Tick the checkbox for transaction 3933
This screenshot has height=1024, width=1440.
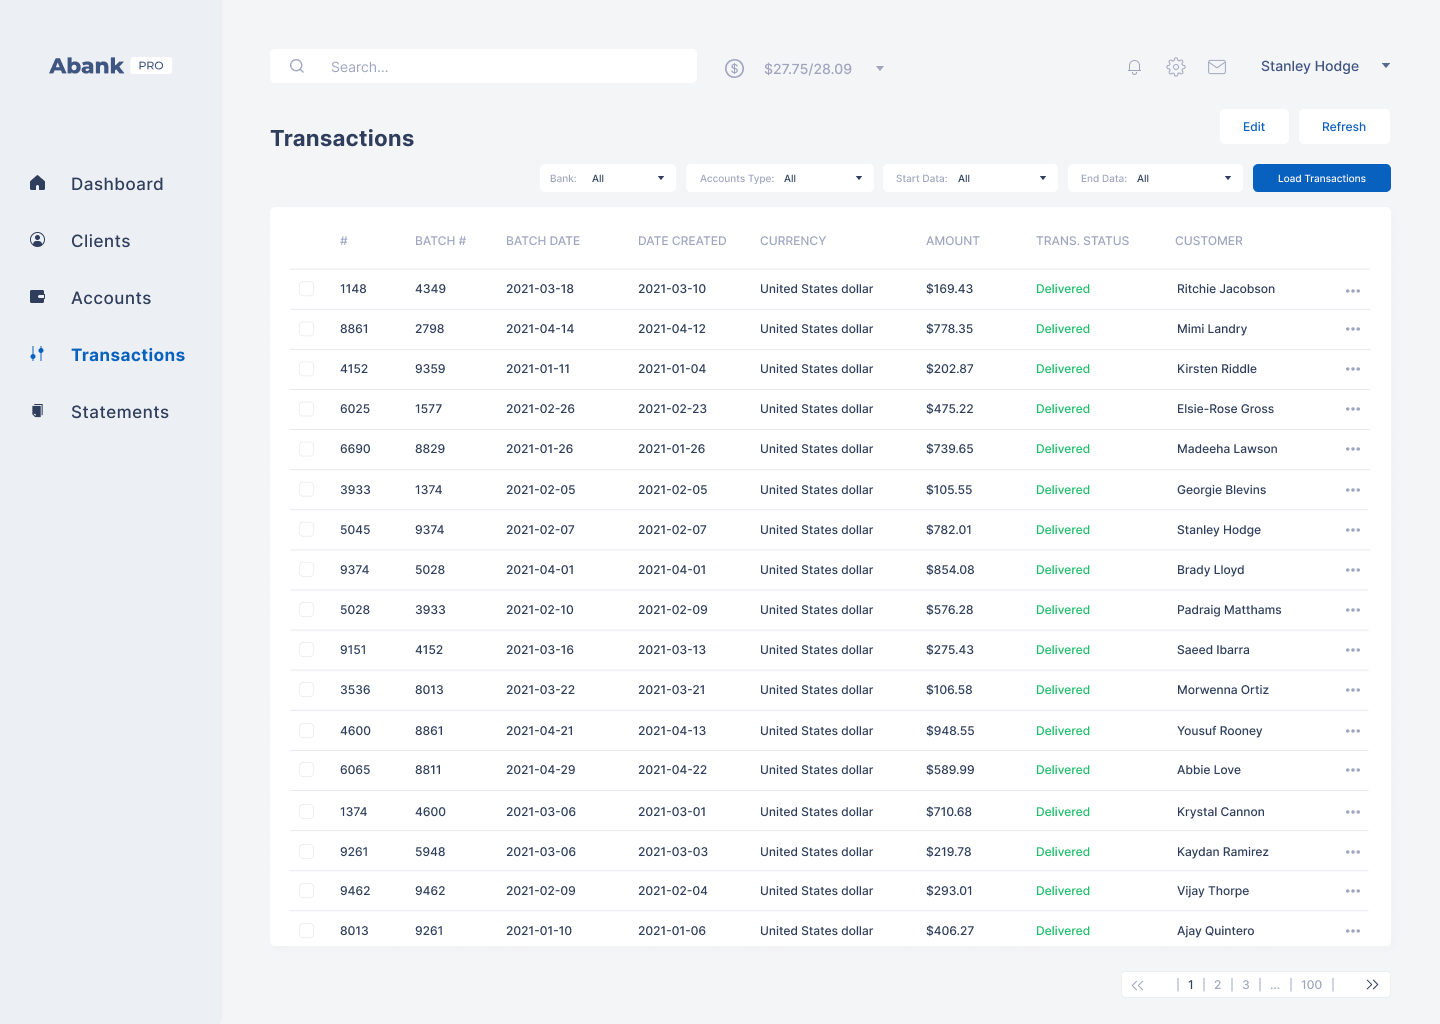click(x=307, y=490)
